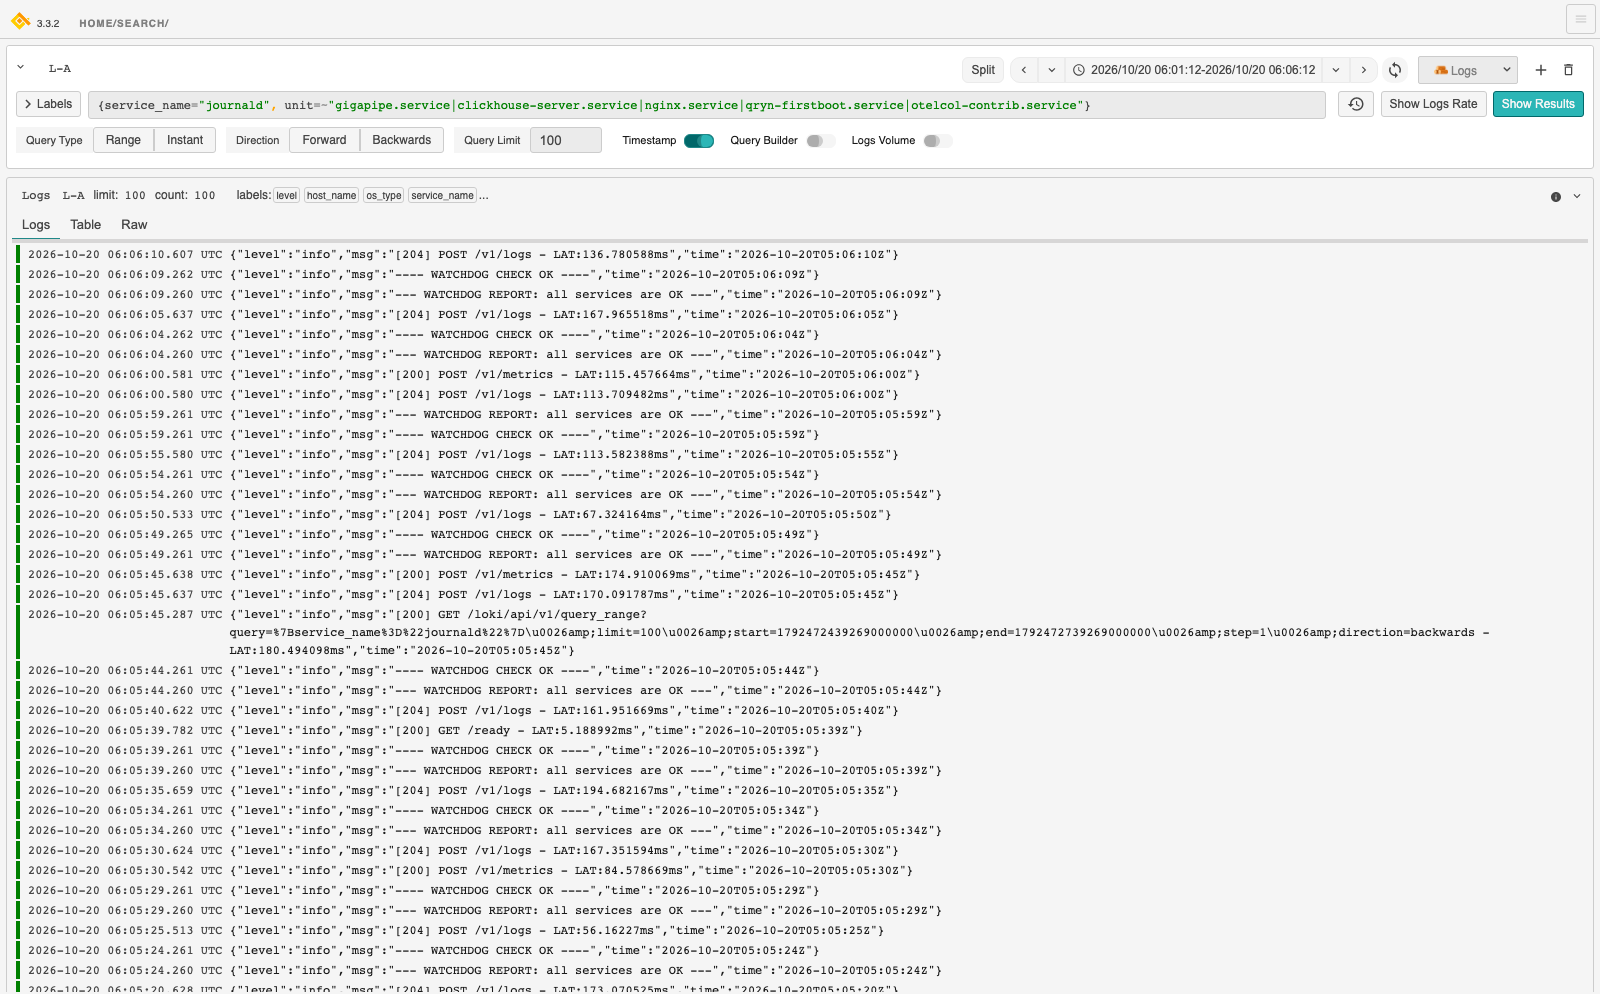Go to the next time range
The width and height of the screenshot is (1600, 1000).
tap(1364, 70)
